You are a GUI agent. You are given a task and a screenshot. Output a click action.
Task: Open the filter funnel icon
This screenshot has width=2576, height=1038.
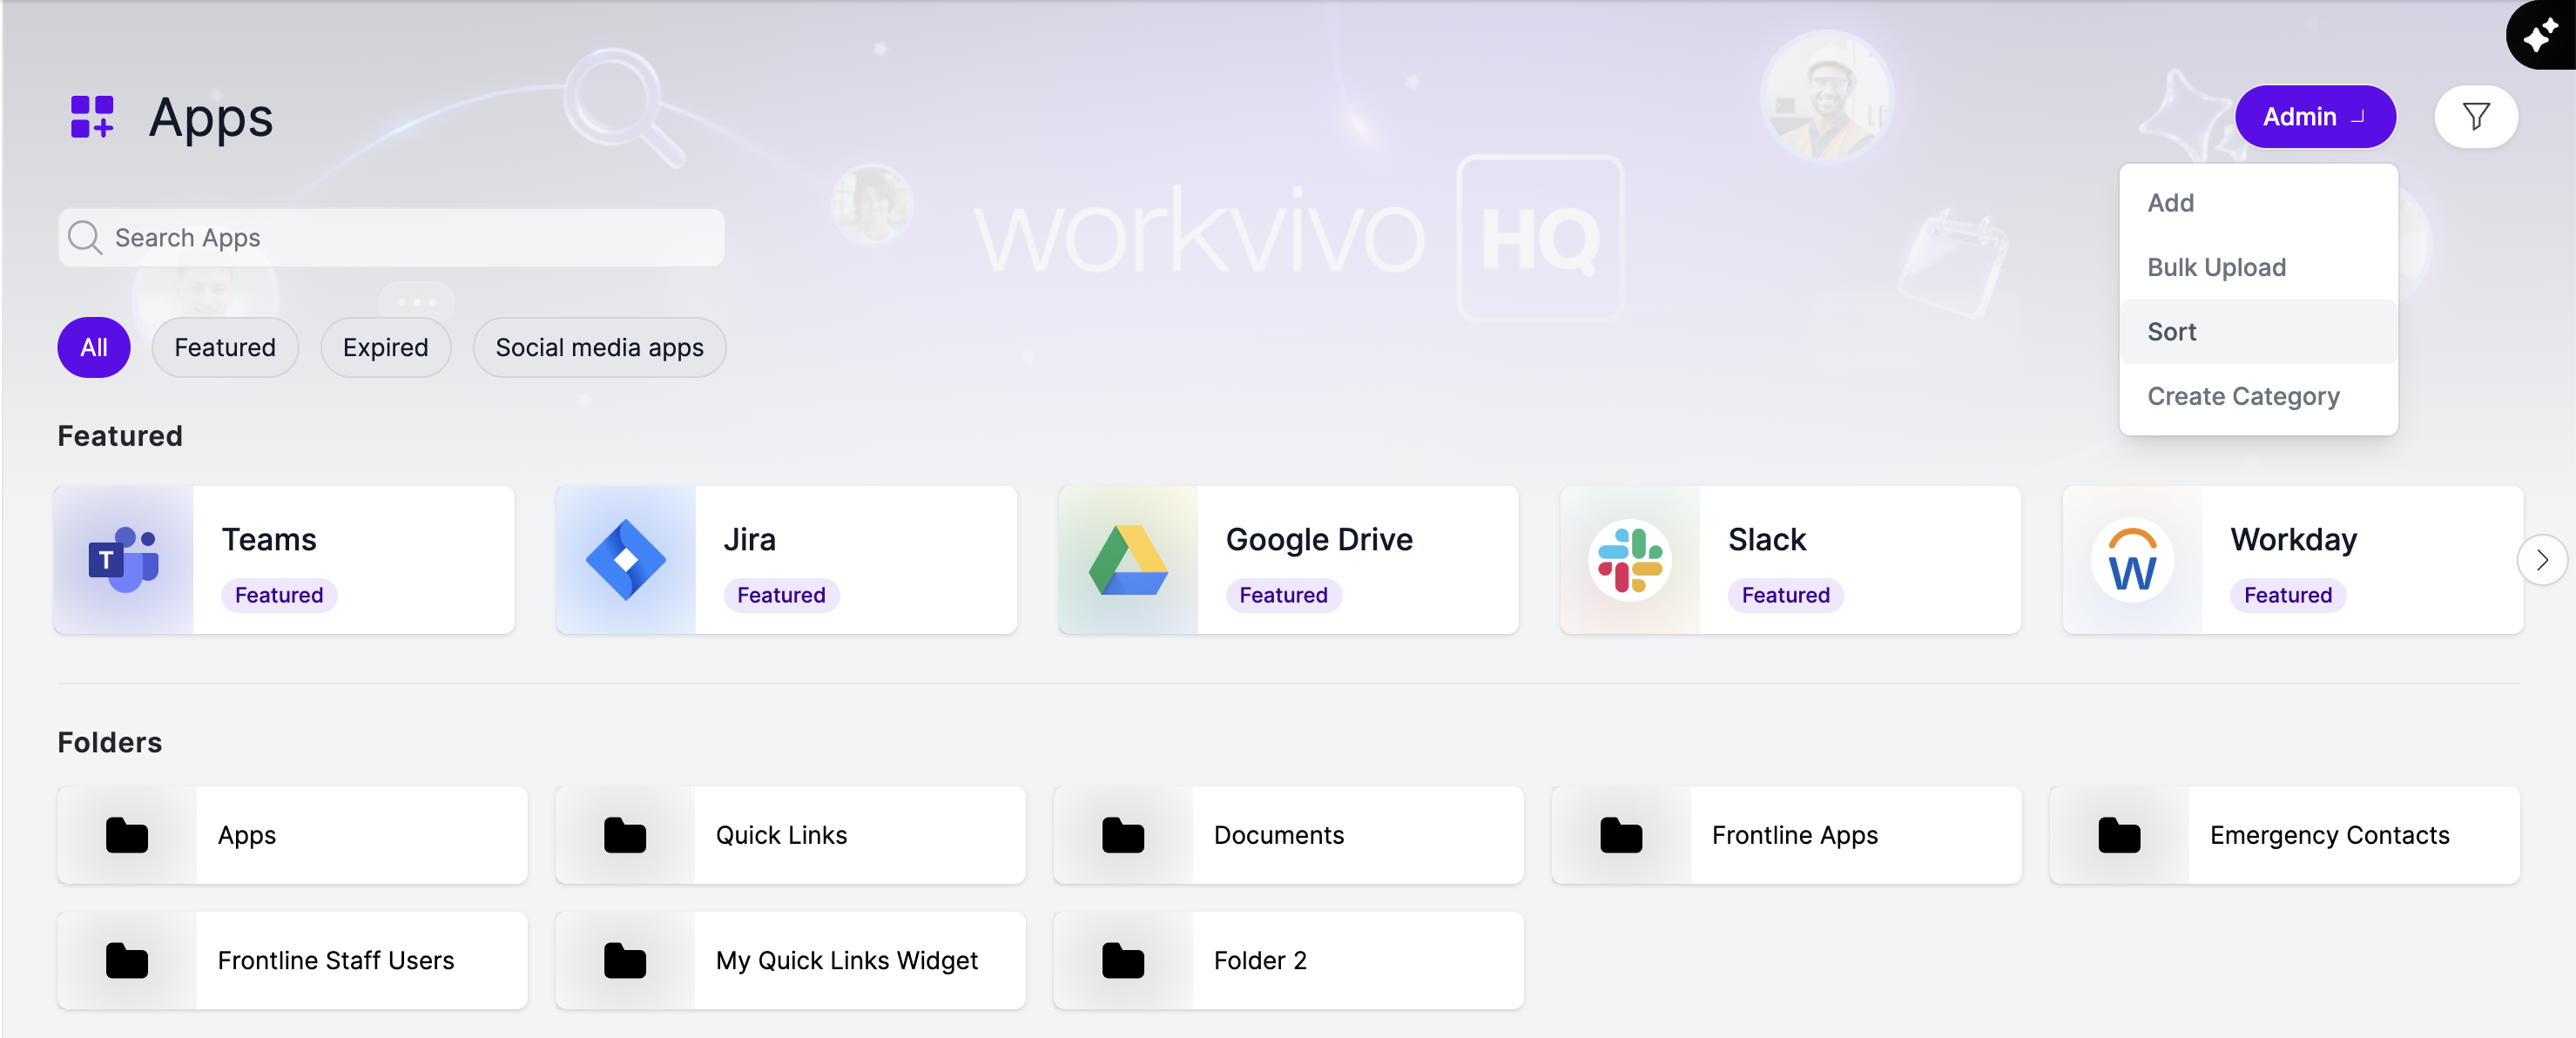(x=2475, y=117)
